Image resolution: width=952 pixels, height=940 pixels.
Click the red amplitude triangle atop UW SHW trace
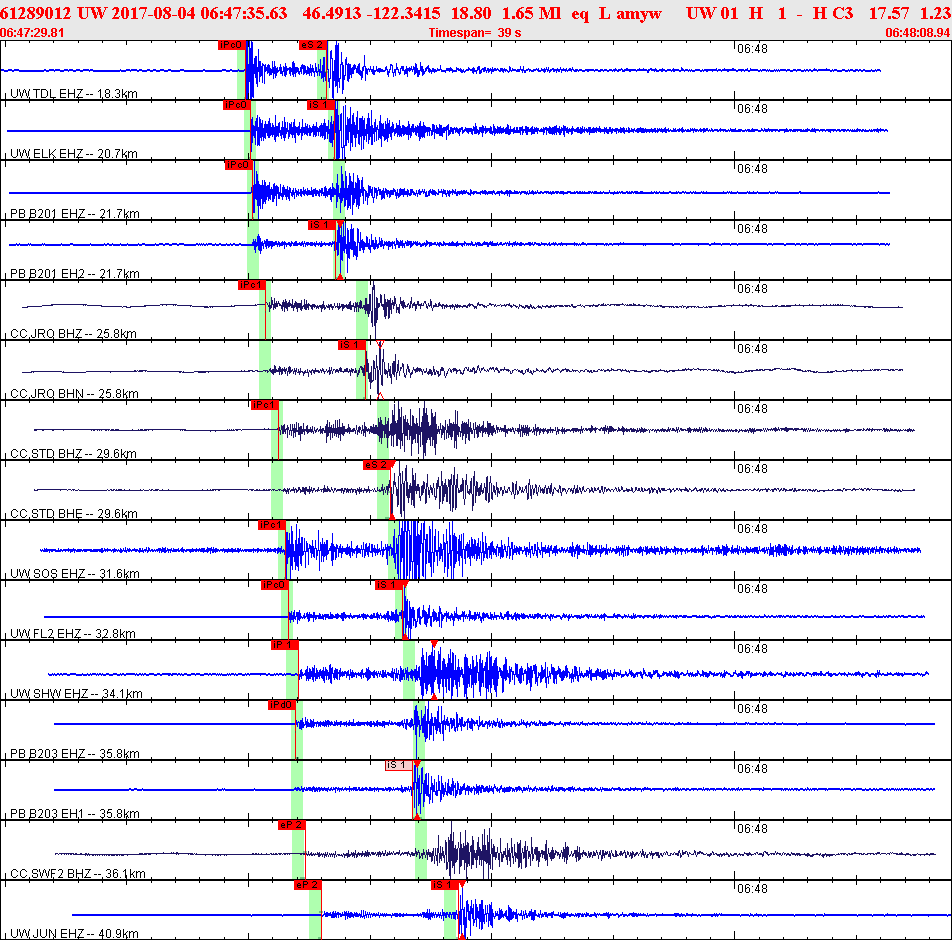coord(434,644)
